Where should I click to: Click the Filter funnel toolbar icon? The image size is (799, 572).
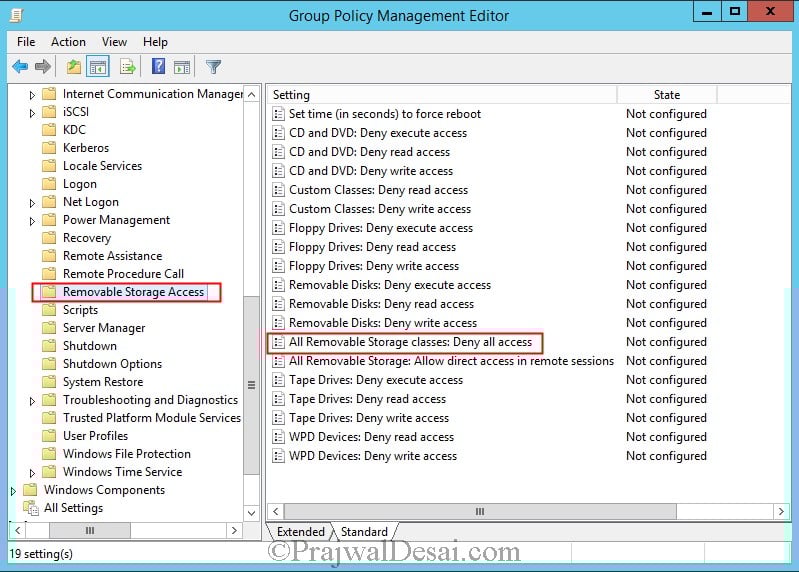[214, 67]
